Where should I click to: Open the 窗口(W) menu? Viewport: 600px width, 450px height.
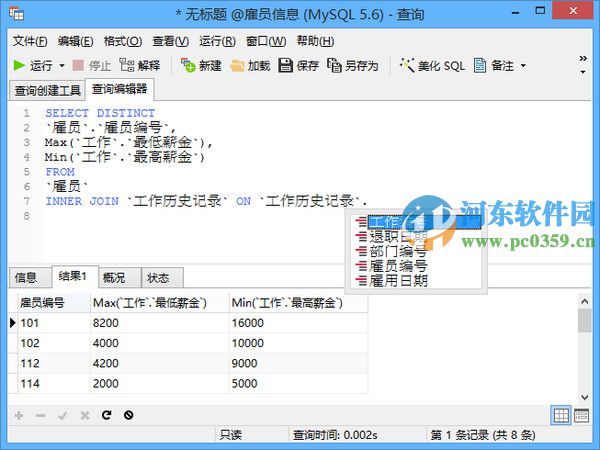pos(266,41)
